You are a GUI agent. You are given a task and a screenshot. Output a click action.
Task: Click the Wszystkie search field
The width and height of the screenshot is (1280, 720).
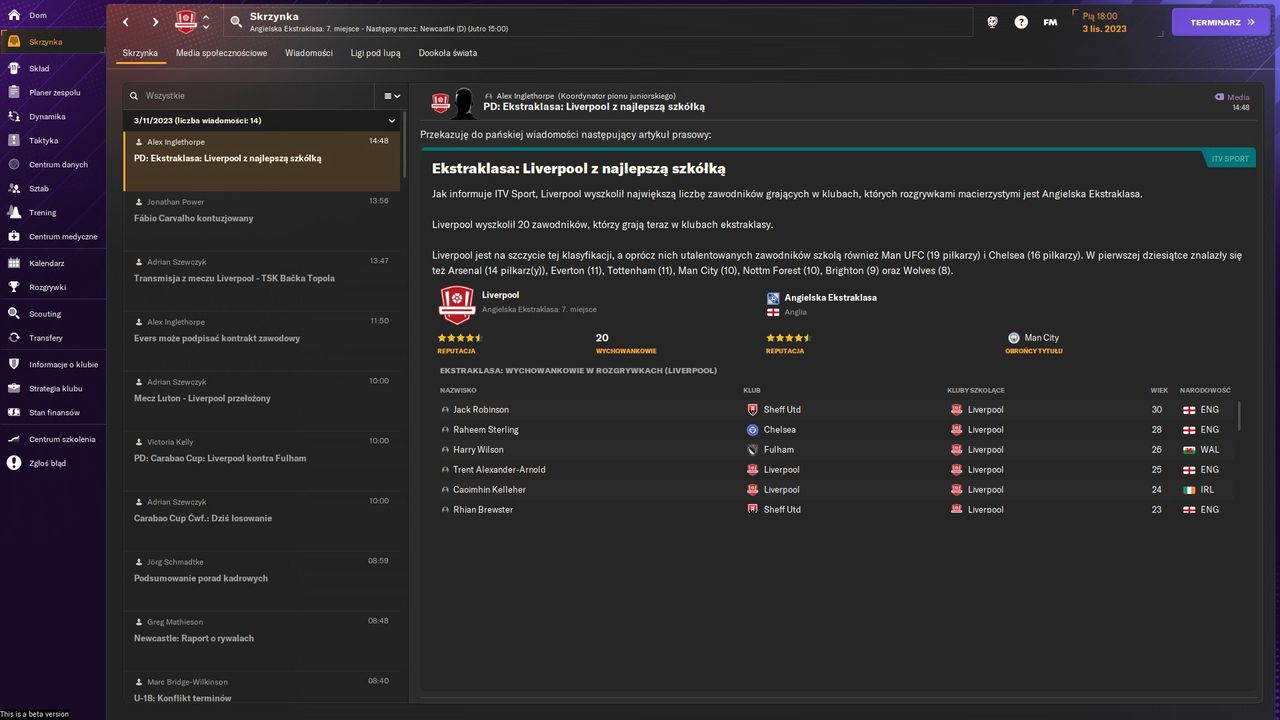(x=251, y=96)
